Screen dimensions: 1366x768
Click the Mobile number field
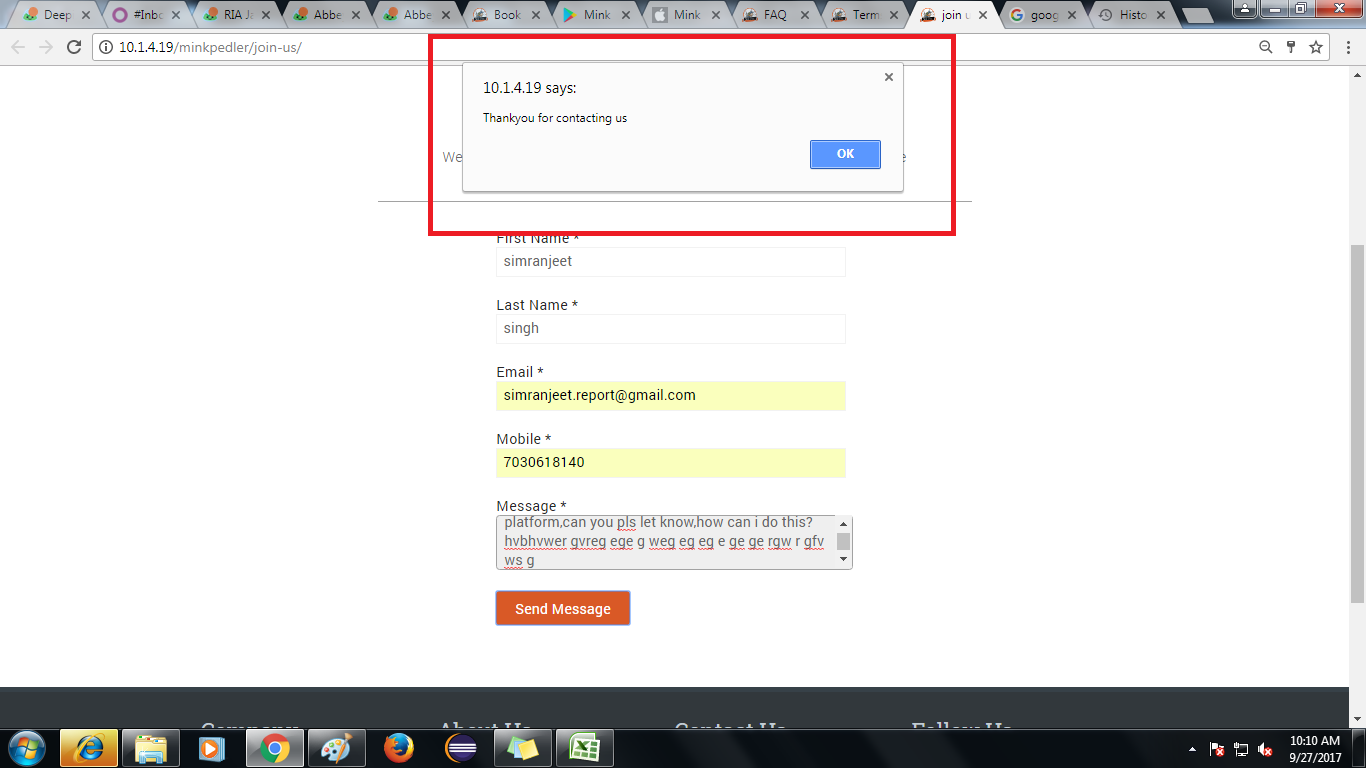[x=671, y=462]
